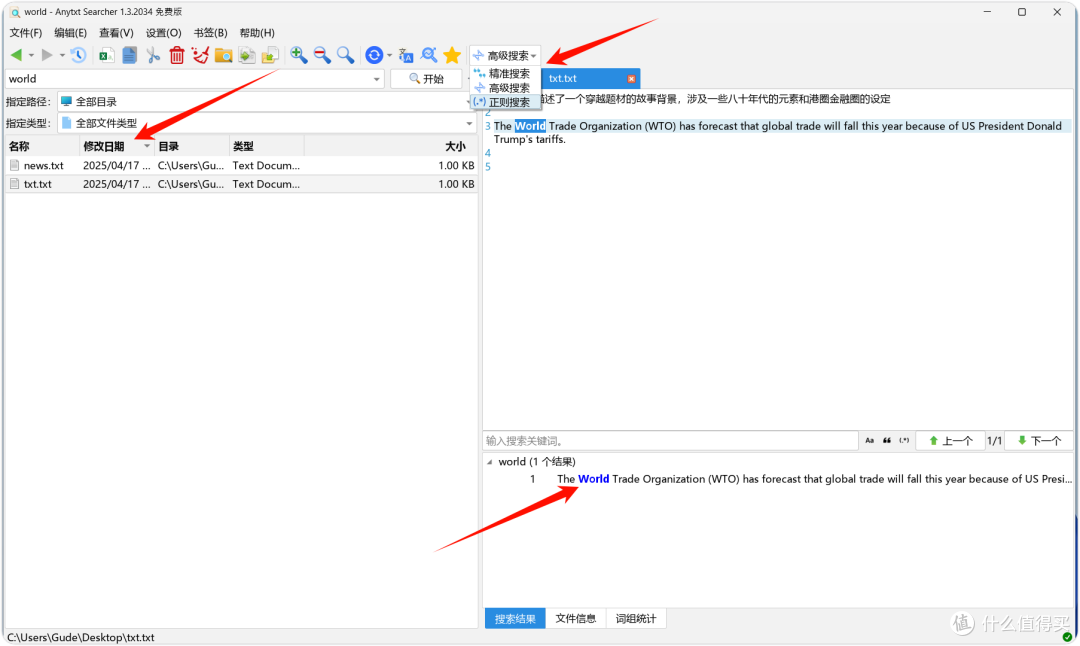Switch to the 文件信息 tab

[x=575, y=618]
